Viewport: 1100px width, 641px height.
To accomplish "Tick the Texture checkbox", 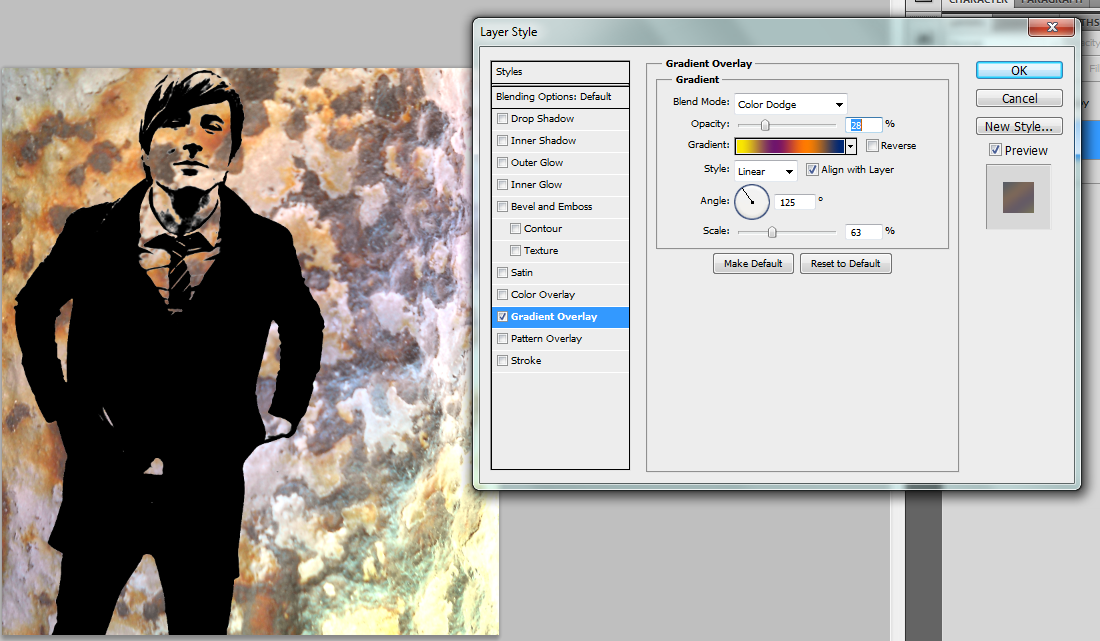I will click(516, 250).
